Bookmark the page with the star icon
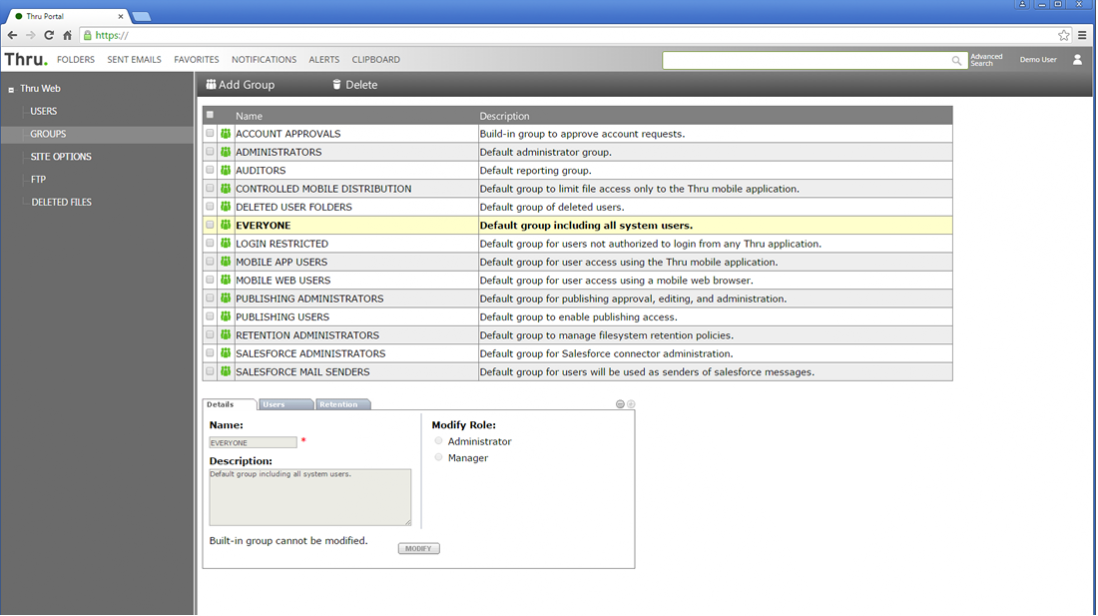Screen dimensions: 1098x616 point(1064,35)
